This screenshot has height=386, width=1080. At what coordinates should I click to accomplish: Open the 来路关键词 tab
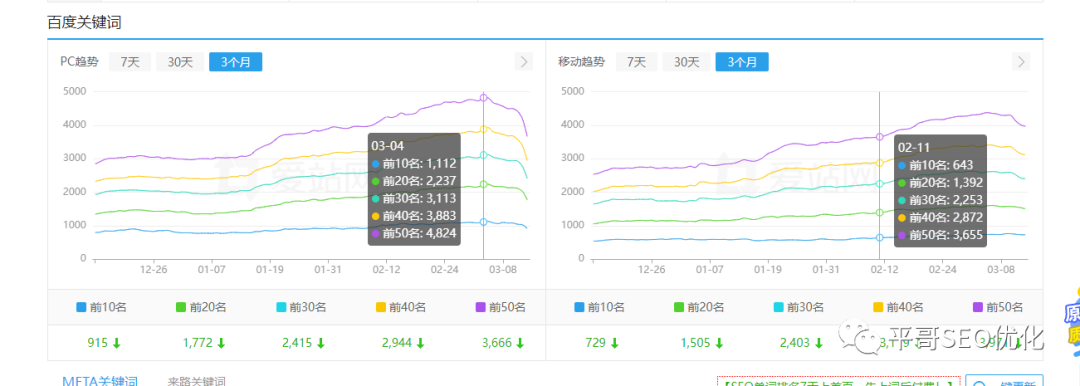tap(196, 381)
